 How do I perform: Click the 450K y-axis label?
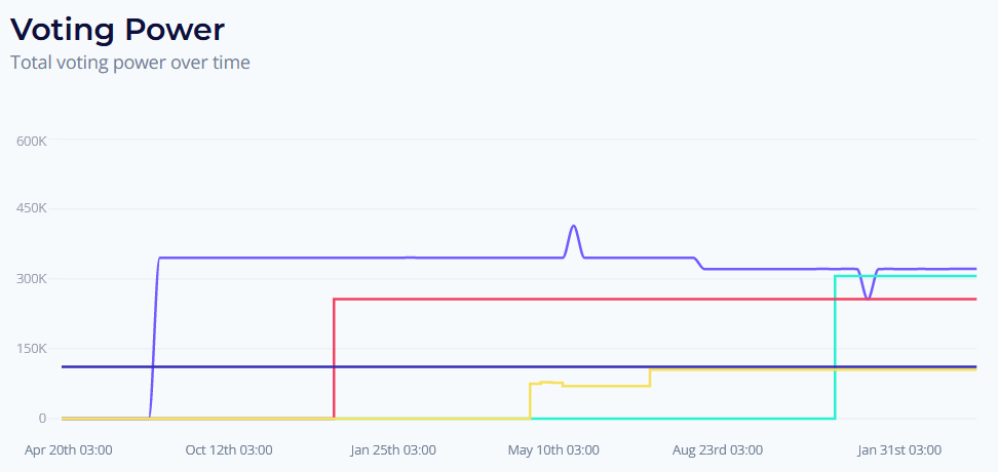[x=32, y=209]
